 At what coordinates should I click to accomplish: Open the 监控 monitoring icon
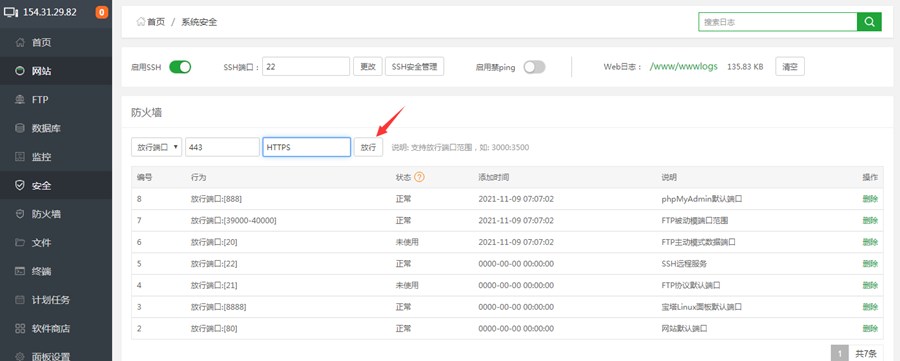tap(20, 157)
